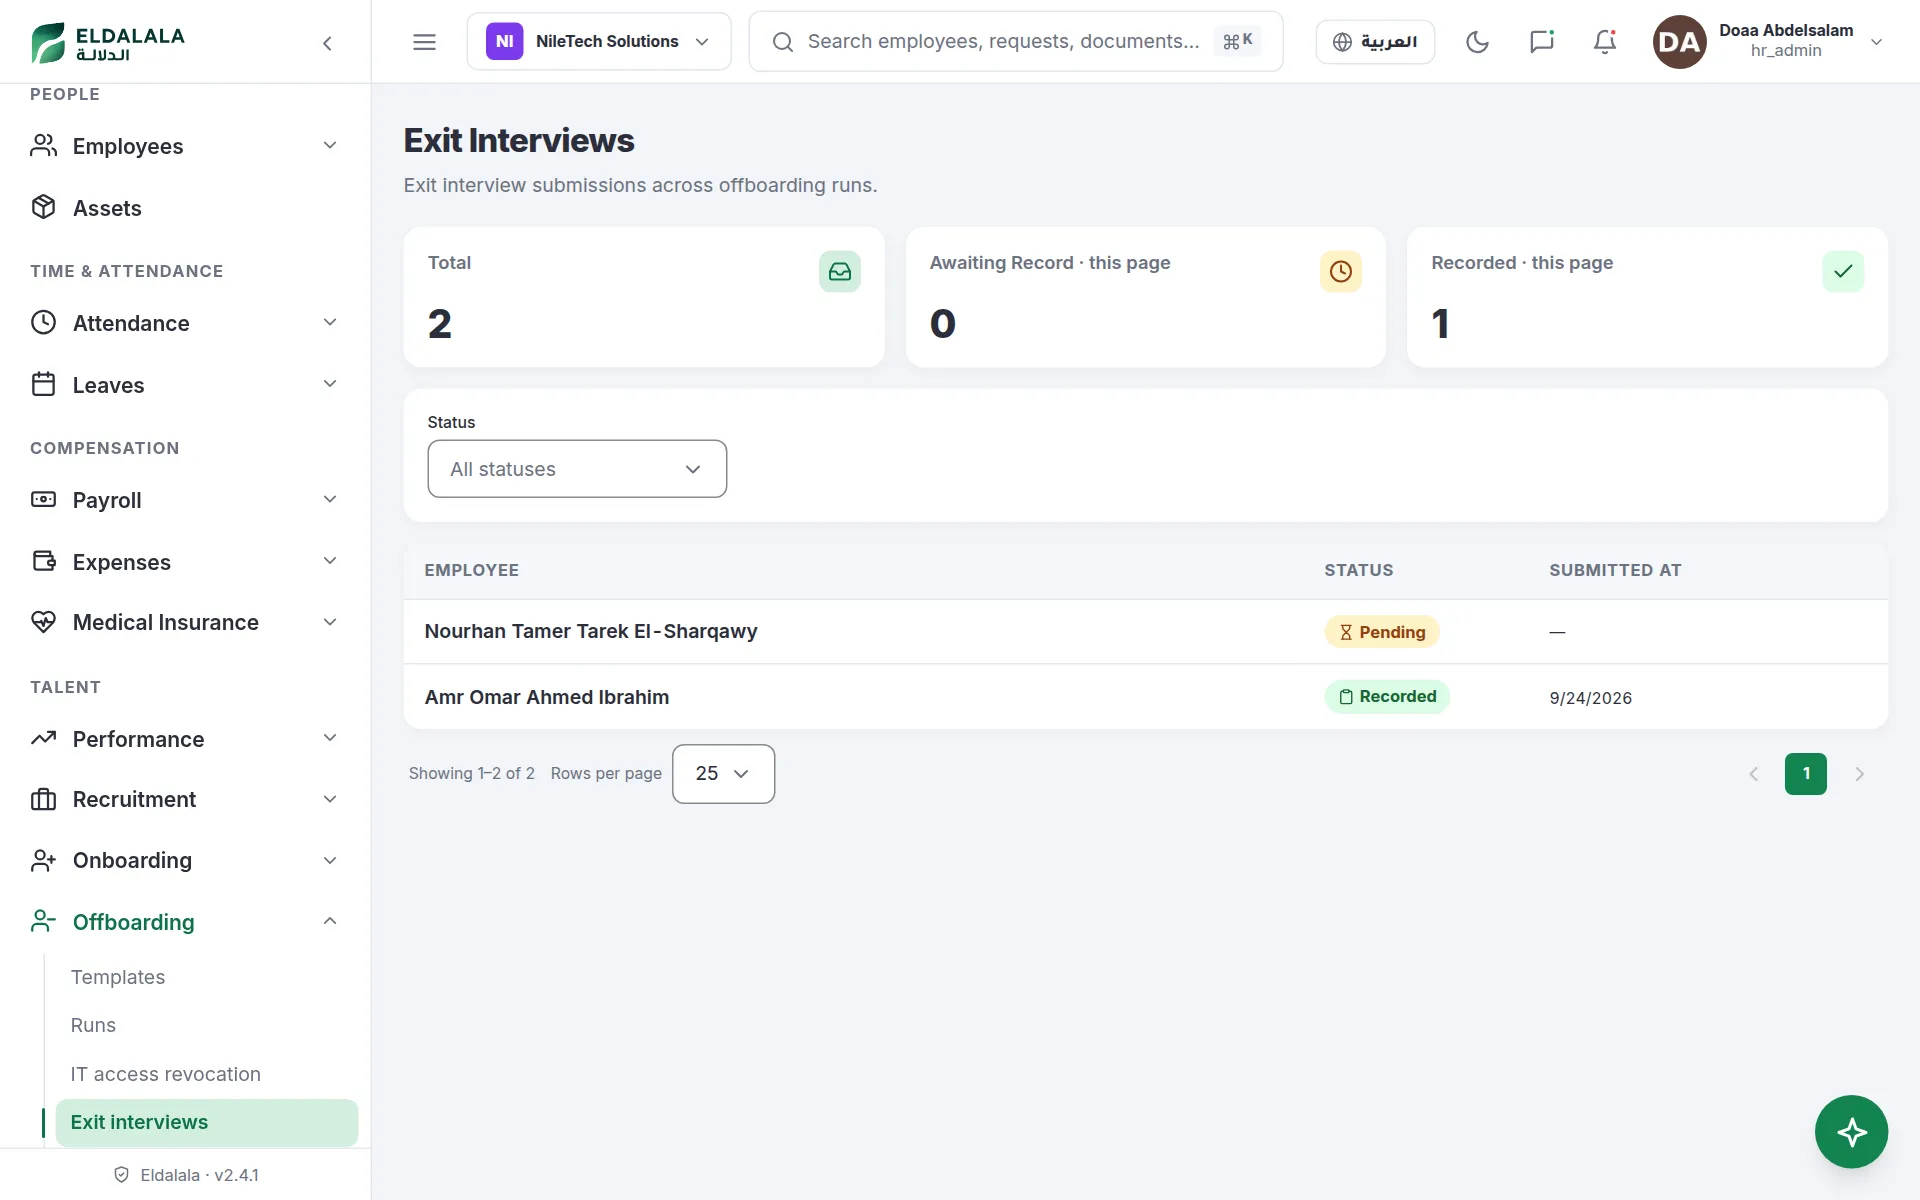1920x1200 pixels.
Task: Click the Recorded status badge
Action: click(x=1387, y=697)
